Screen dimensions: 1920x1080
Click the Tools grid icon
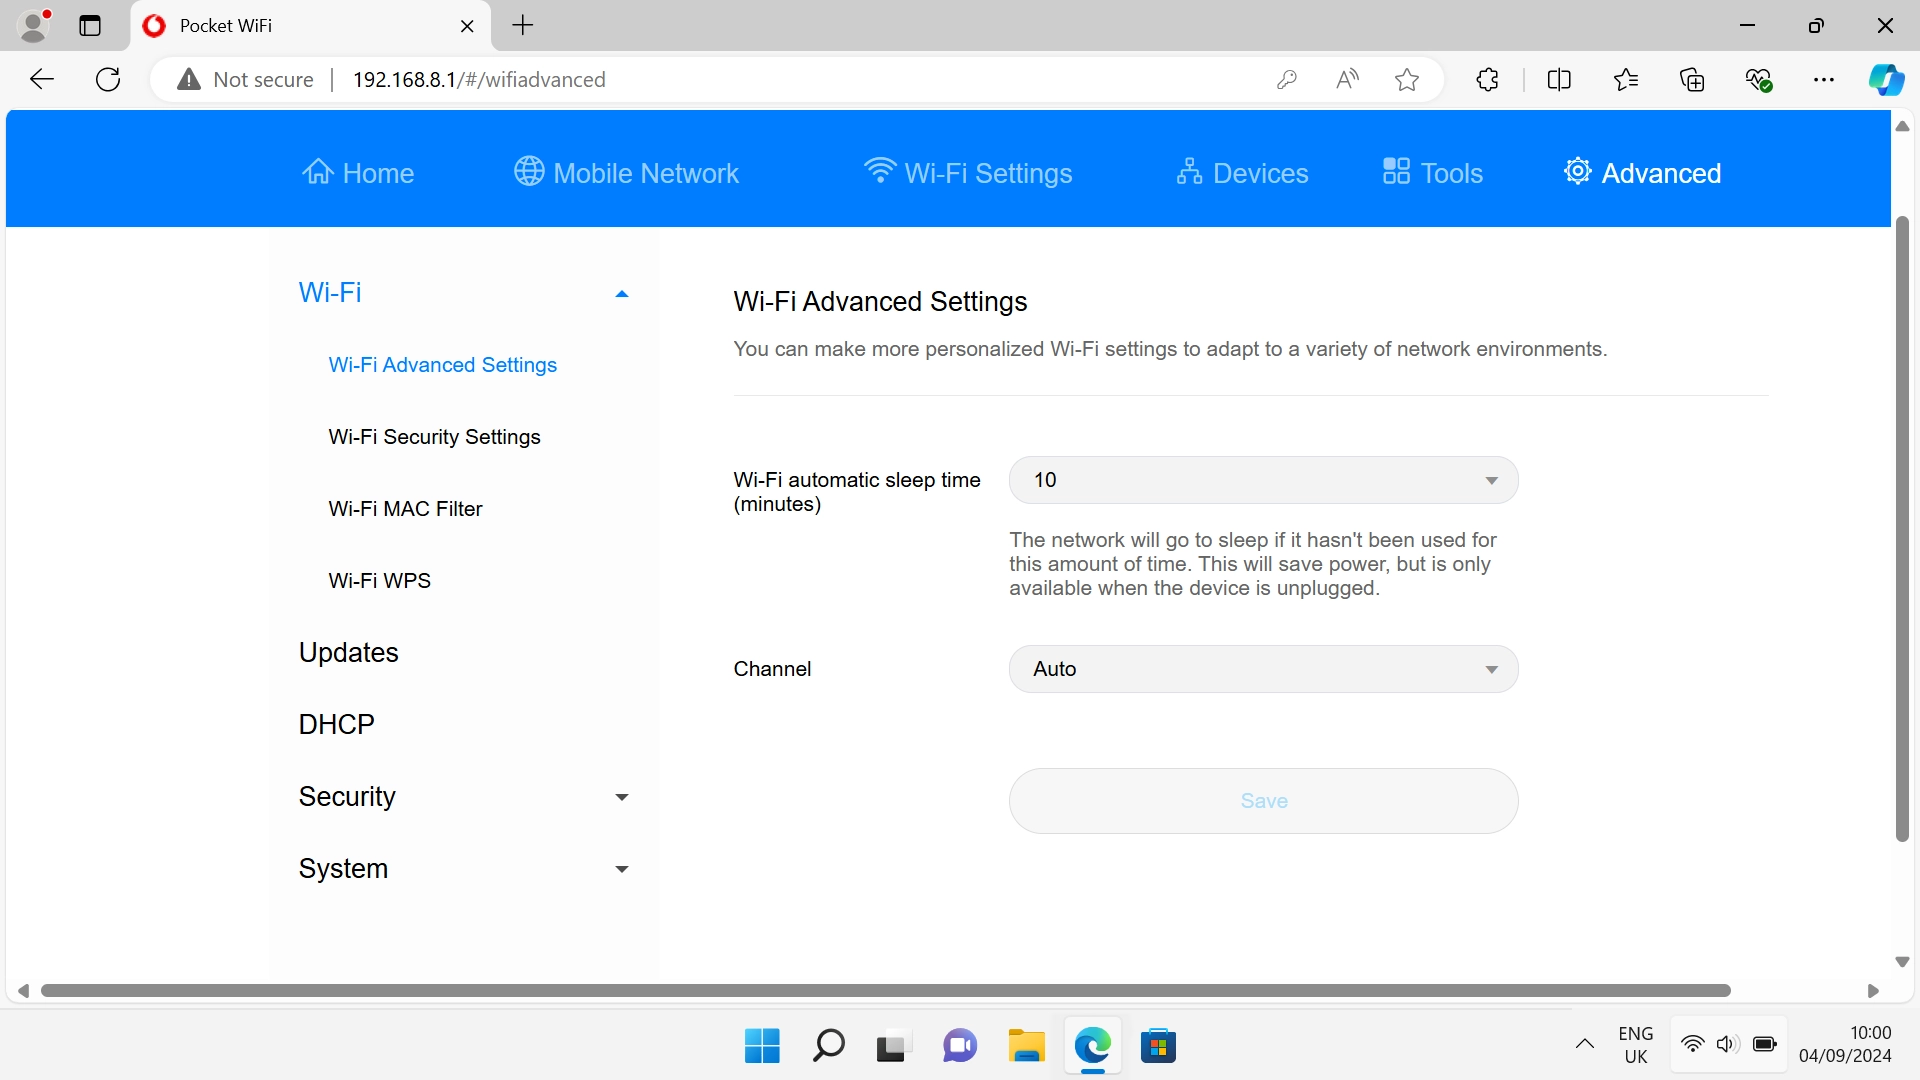tap(1396, 172)
